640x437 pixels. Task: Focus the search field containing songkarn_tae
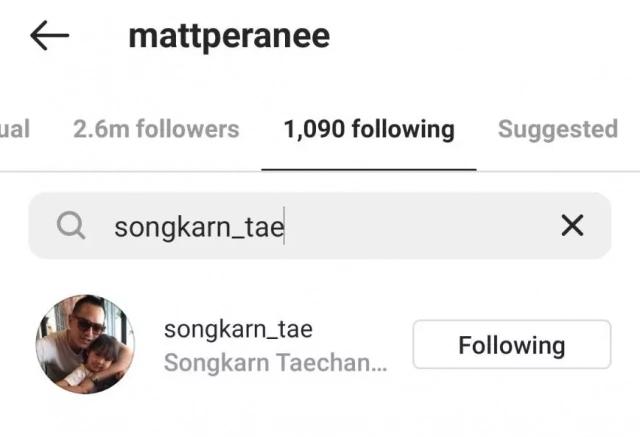320,226
